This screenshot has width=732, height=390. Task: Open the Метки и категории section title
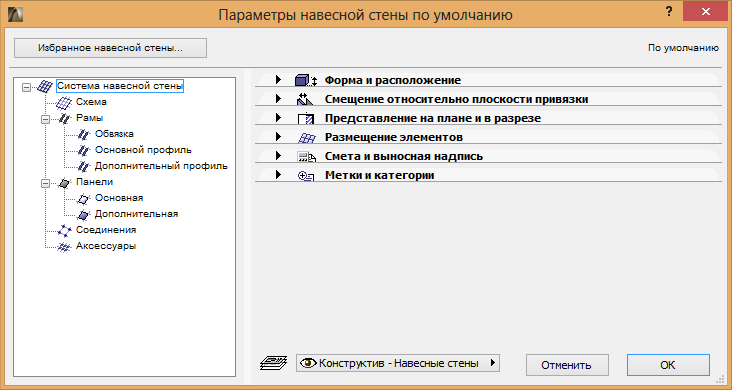(380, 175)
